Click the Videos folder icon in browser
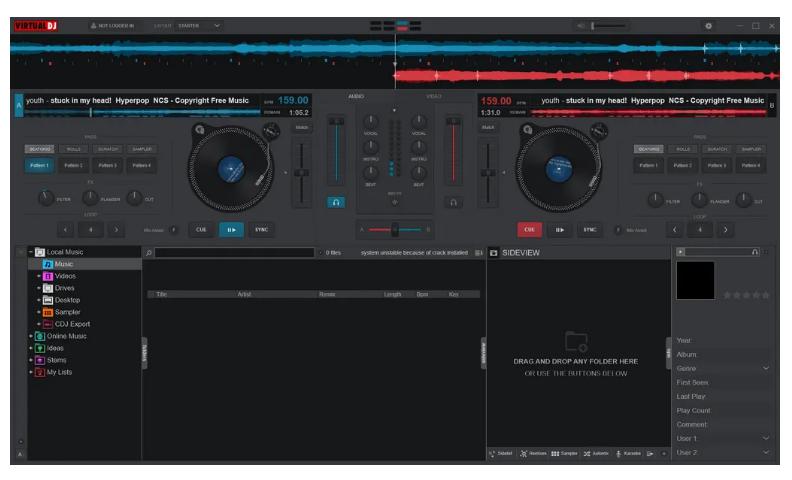The height and width of the screenshot is (480, 792). pos(47,276)
